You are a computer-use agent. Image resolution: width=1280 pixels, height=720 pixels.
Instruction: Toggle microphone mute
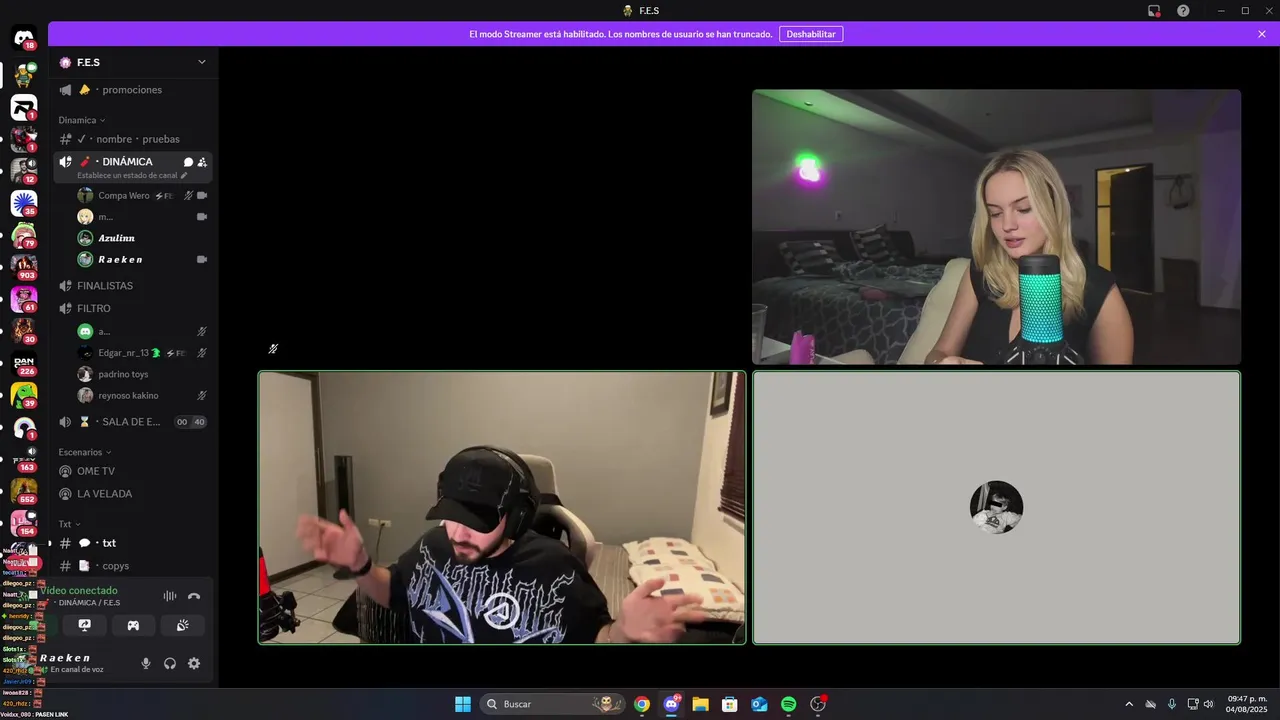point(146,663)
